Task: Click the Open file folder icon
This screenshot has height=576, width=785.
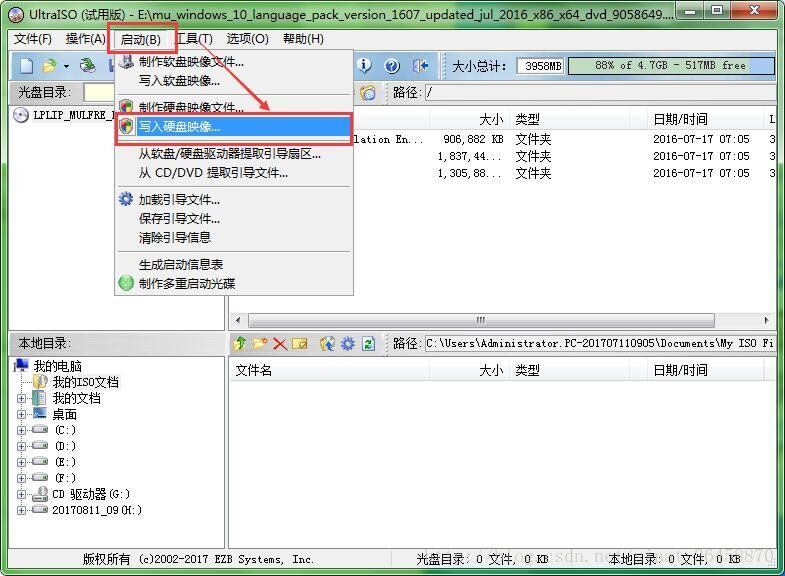Action: [x=50, y=66]
